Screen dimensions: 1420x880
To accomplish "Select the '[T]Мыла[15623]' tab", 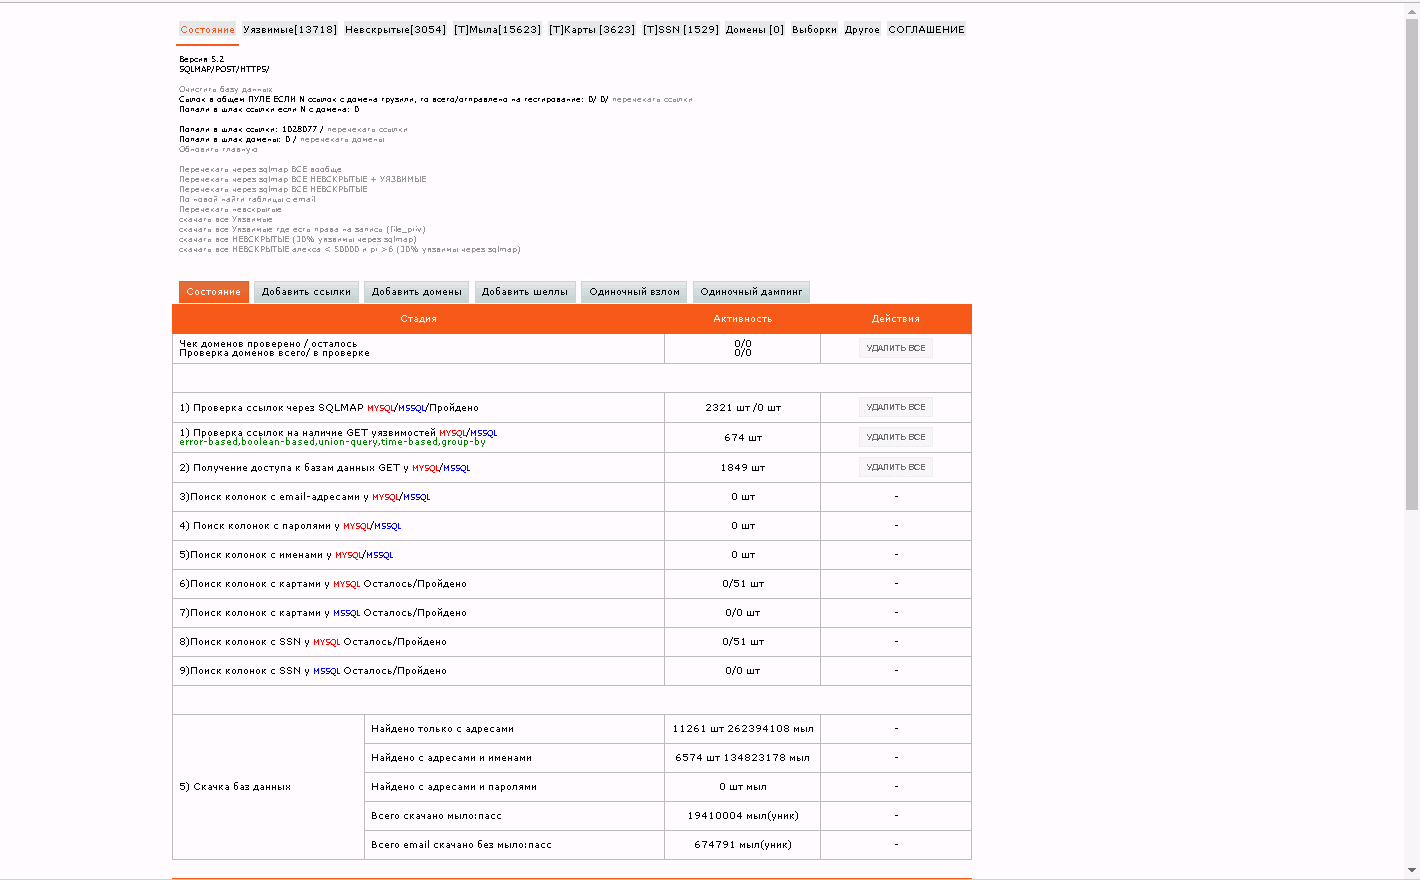I will point(497,30).
